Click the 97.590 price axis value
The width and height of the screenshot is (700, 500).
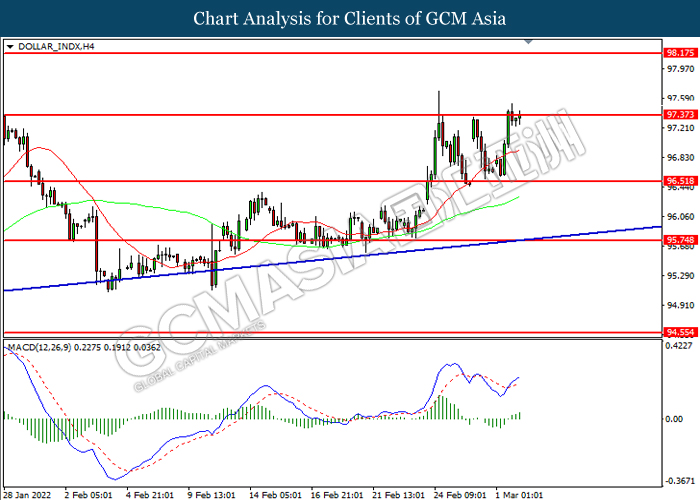pyautogui.click(x=681, y=98)
